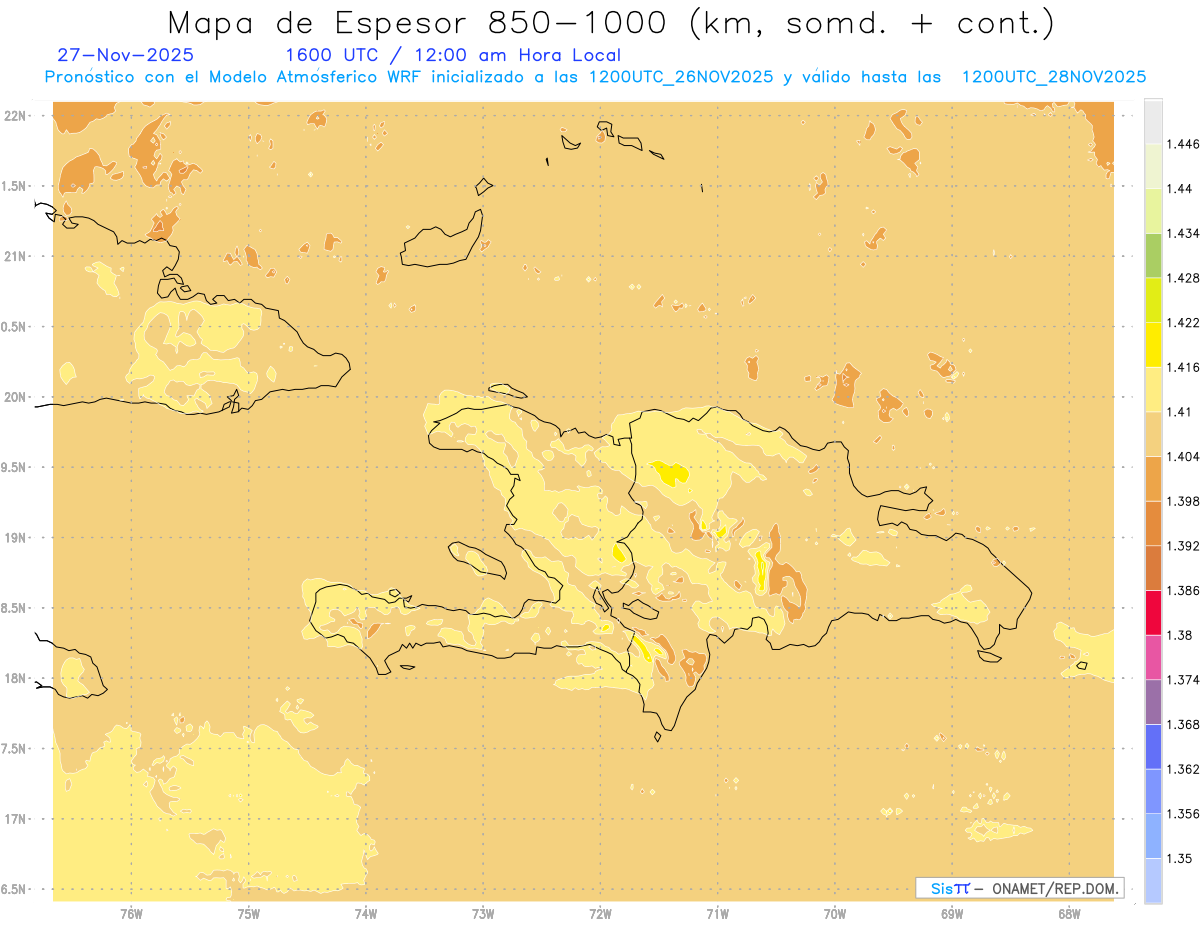Select the date label '27-Nov-2025'

pyautogui.click(x=126, y=55)
